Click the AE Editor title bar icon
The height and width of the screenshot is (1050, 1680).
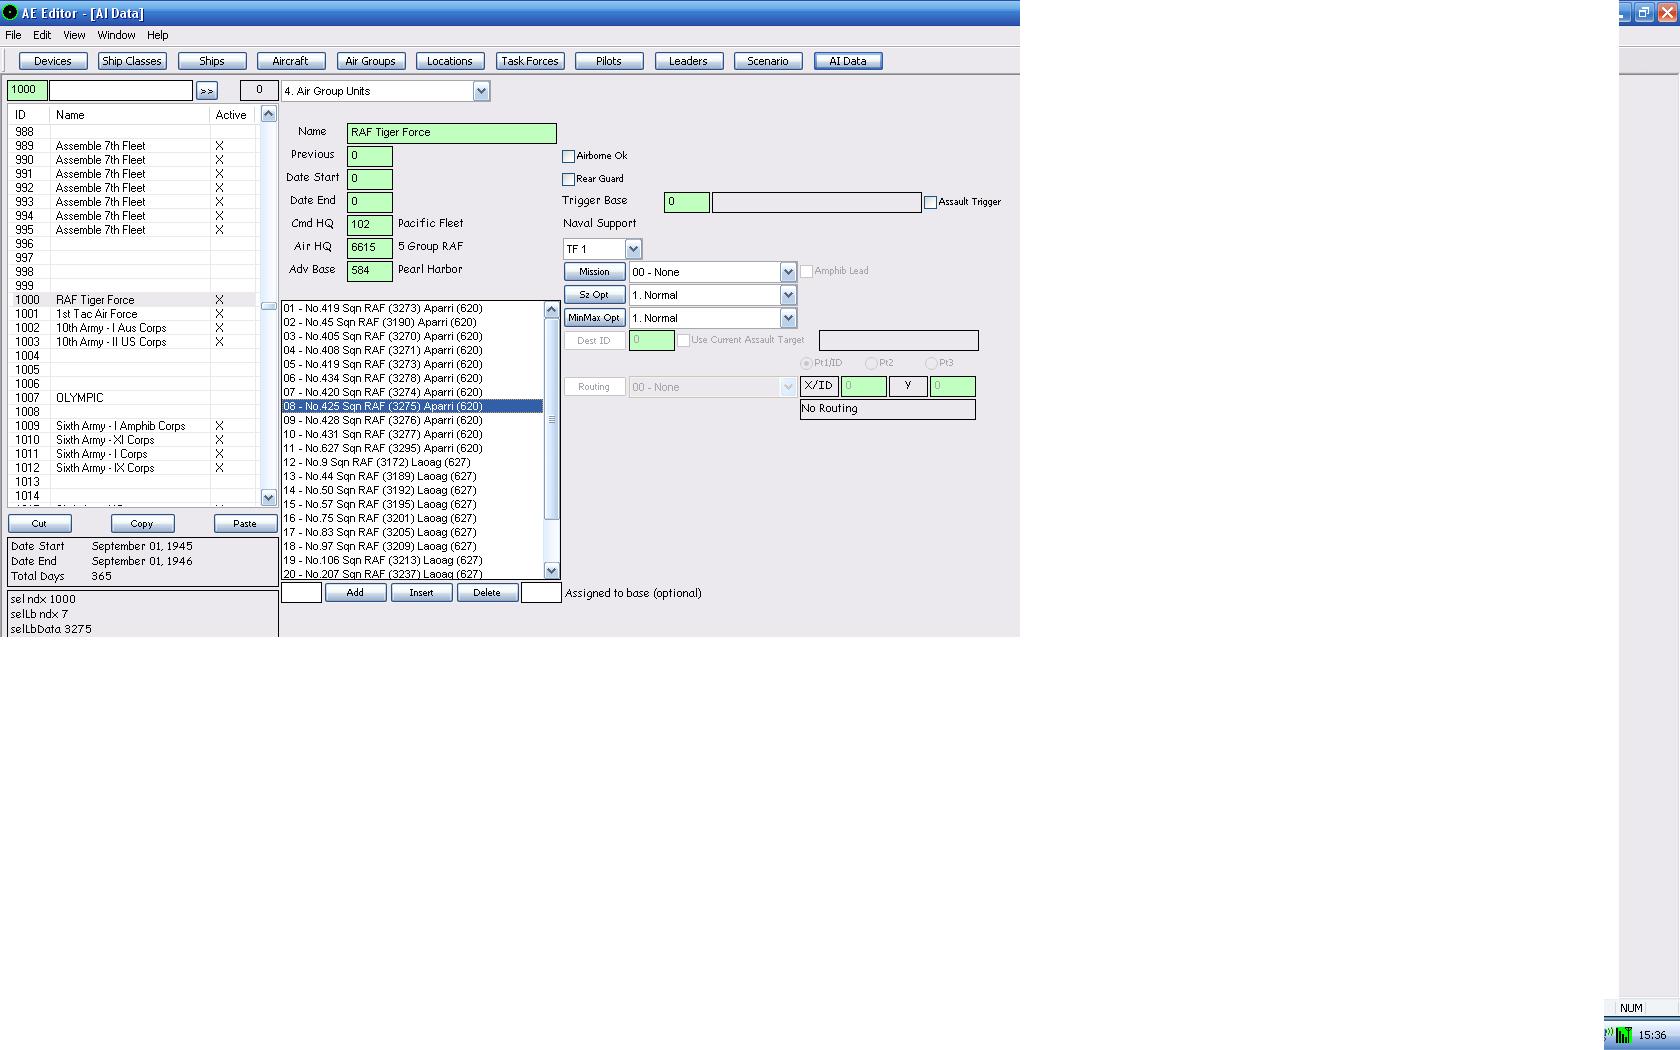(x=9, y=13)
